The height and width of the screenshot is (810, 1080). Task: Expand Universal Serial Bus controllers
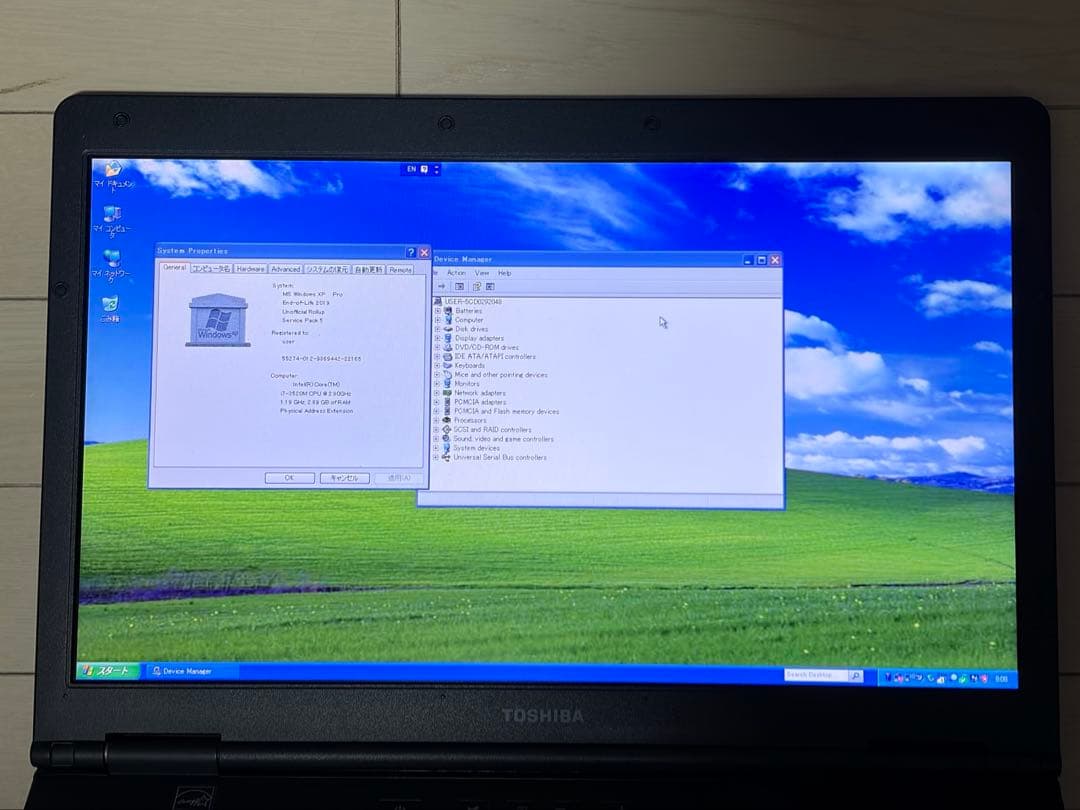(x=436, y=455)
